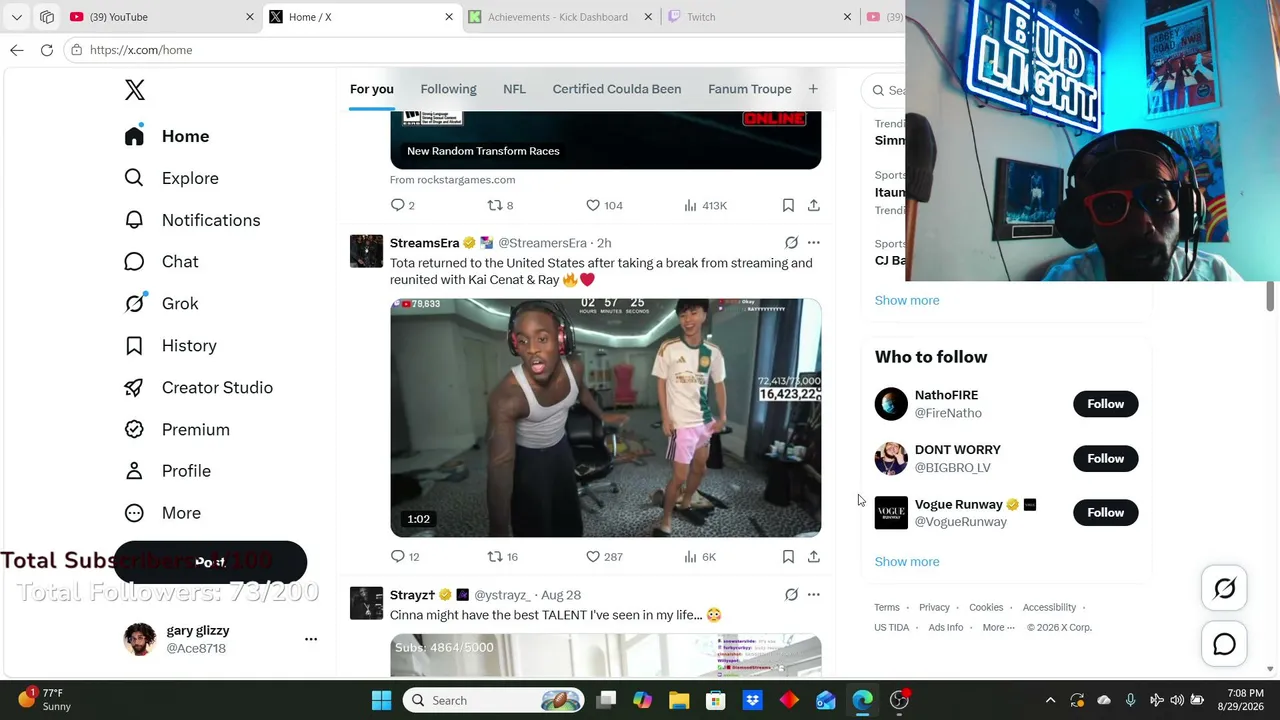Image resolution: width=1280 pixels, height=720 pixels.
Task: Open Dropbox from the taskbar
Action: point(752,700)
